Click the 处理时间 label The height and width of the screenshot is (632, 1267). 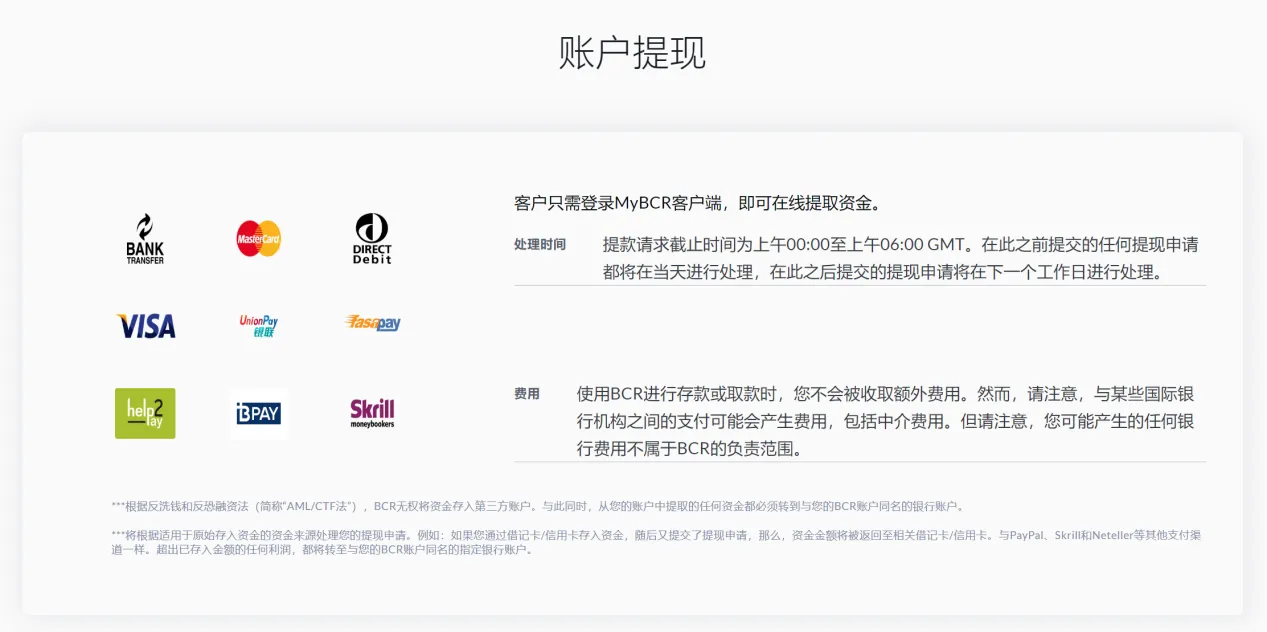tap(540, 244)
